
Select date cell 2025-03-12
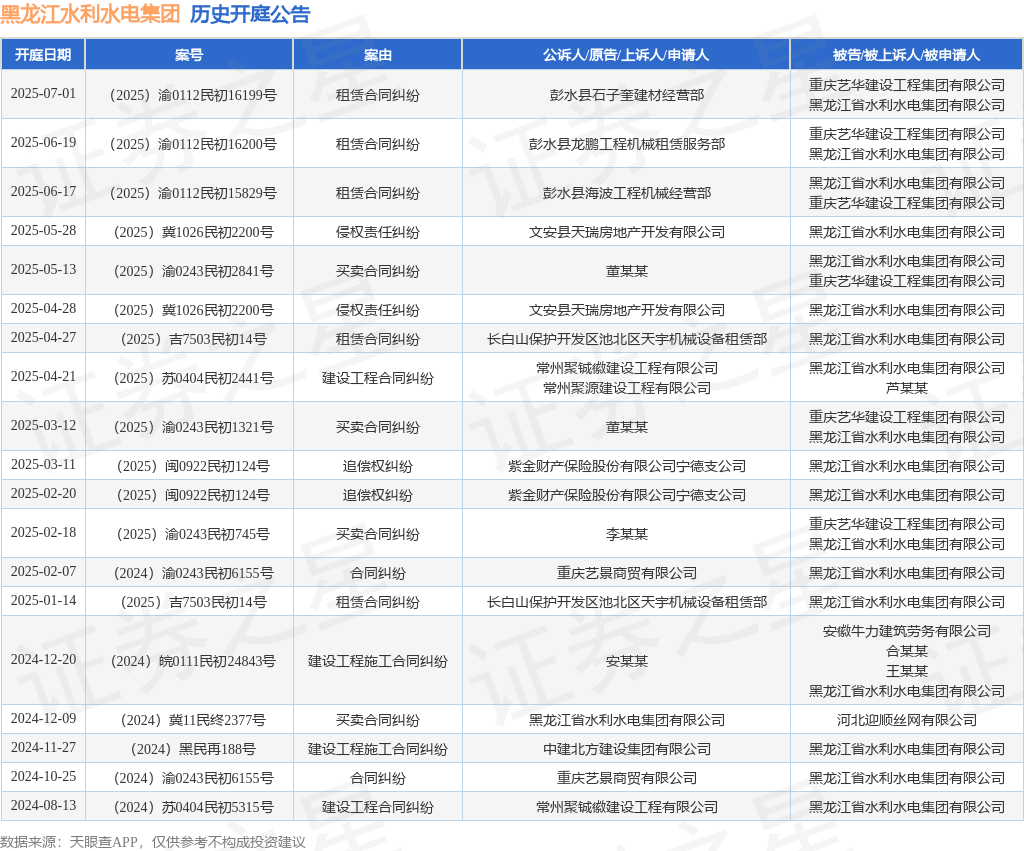[43, 426]
